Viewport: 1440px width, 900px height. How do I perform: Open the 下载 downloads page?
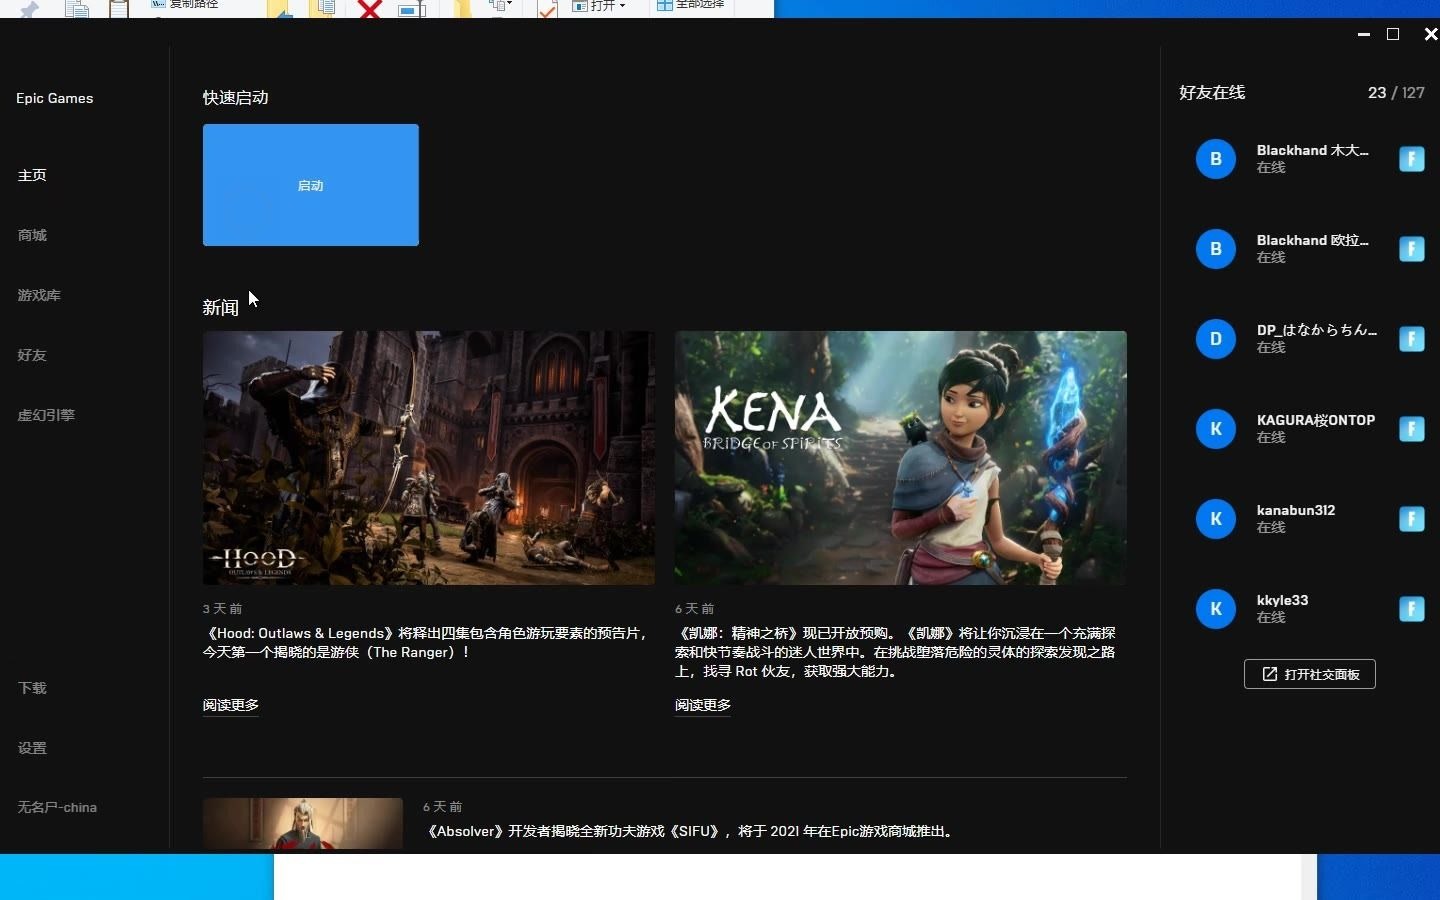[x=32, y=688]
